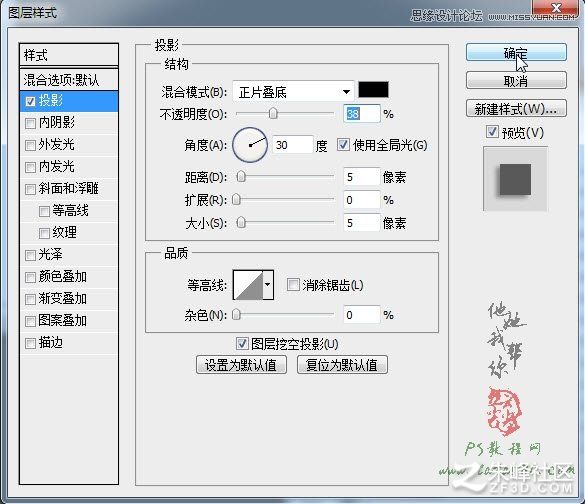Click the 确定 button
This screenshot has height=504, width=585.
pyautogui.click(x=516, y=53)
